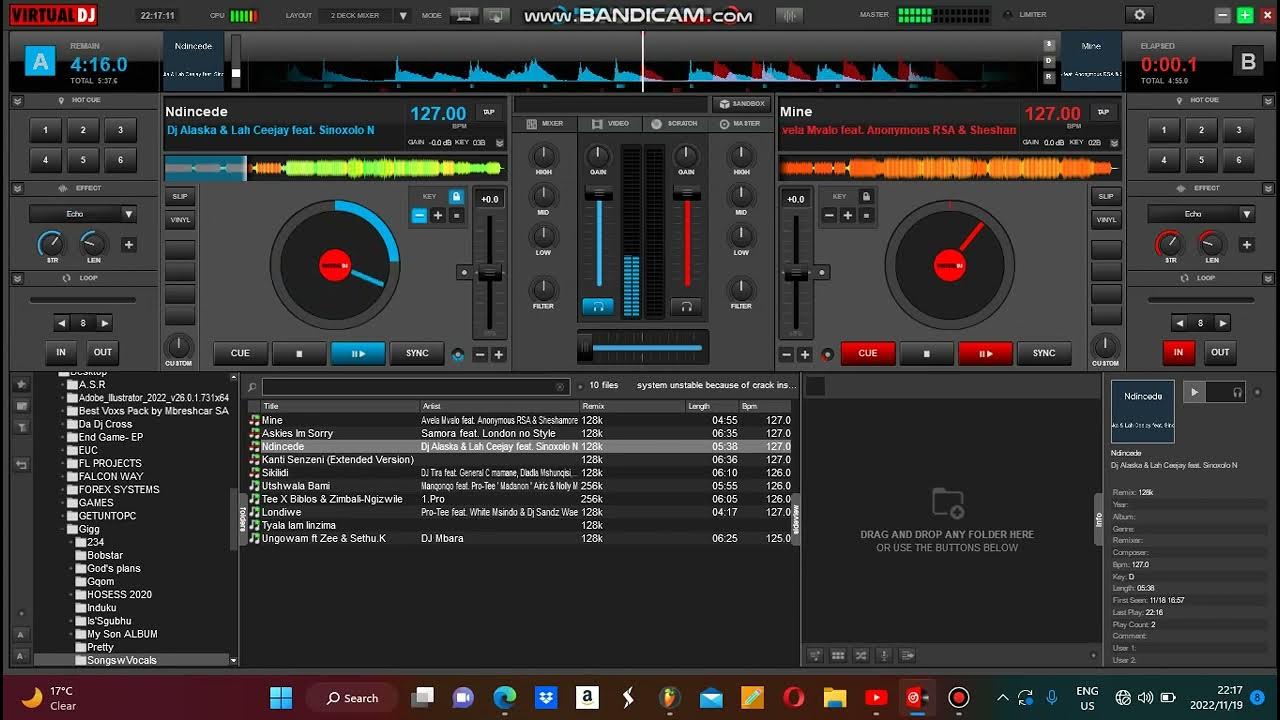The image size is (1280, 720).
Task: Click grid icon under sideview panel
Action: 838,655
